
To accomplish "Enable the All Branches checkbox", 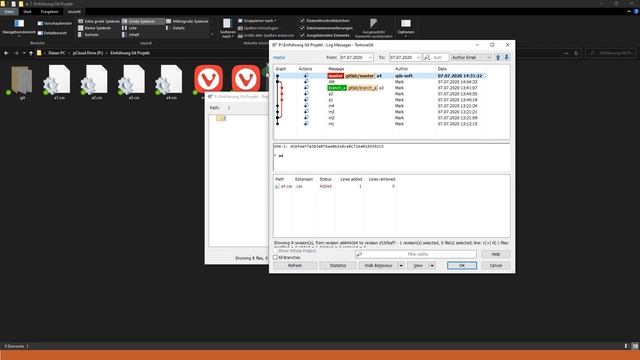I will coord(276,258).
